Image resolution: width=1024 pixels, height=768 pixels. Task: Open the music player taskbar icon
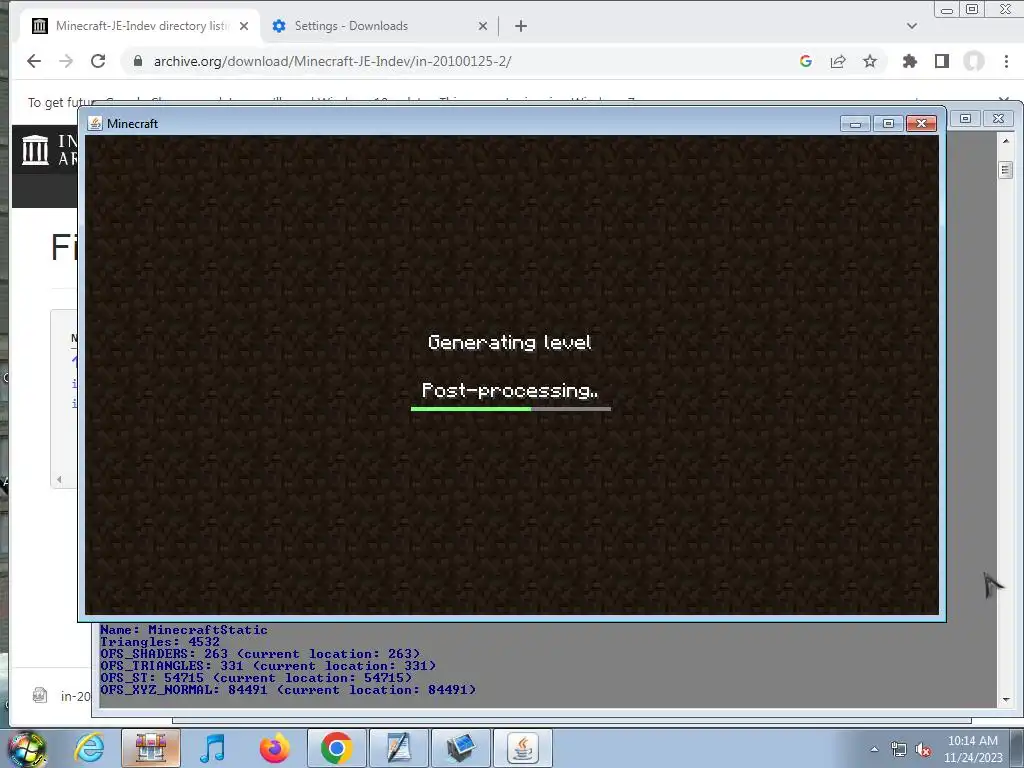212,748
